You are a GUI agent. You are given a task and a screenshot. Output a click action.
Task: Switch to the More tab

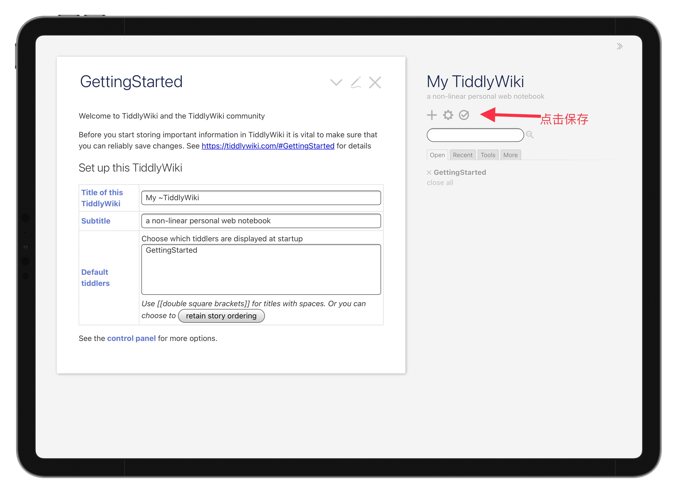click(510, 155)
